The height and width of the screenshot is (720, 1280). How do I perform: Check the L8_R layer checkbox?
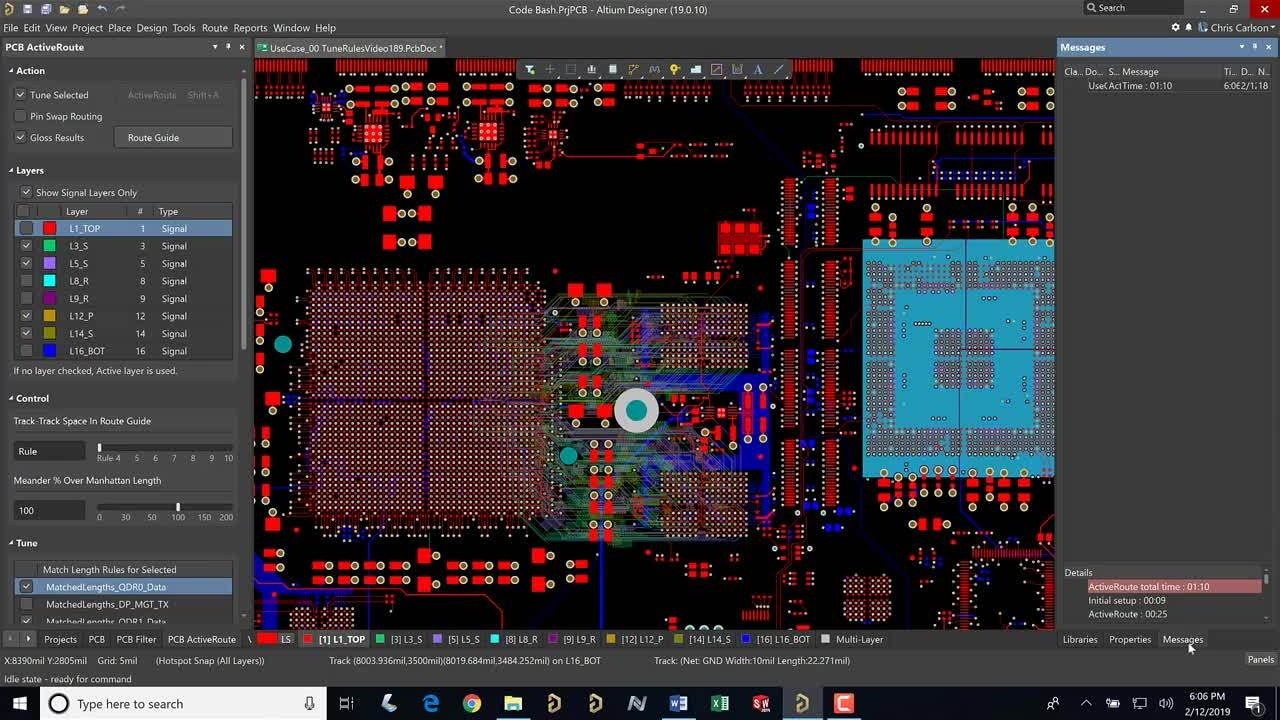tap(26, 281)
